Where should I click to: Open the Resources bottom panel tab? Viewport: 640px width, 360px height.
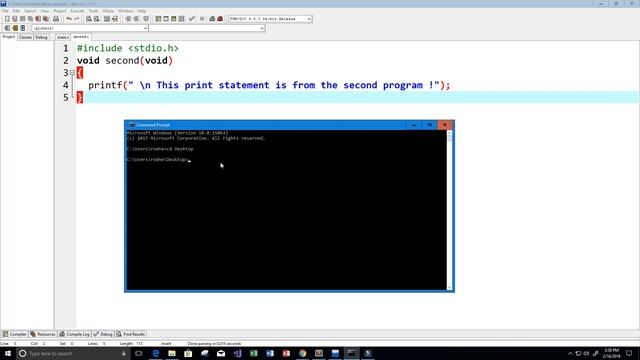click(43, 334)
